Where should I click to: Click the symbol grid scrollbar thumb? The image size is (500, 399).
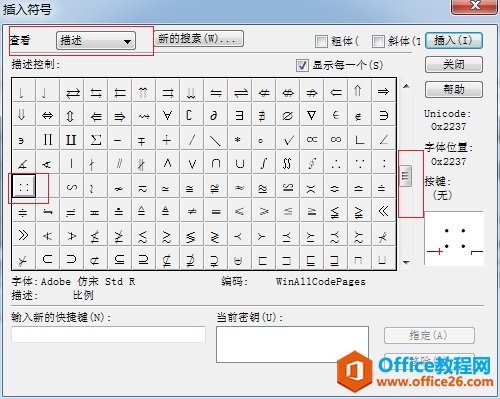(405, 175)
